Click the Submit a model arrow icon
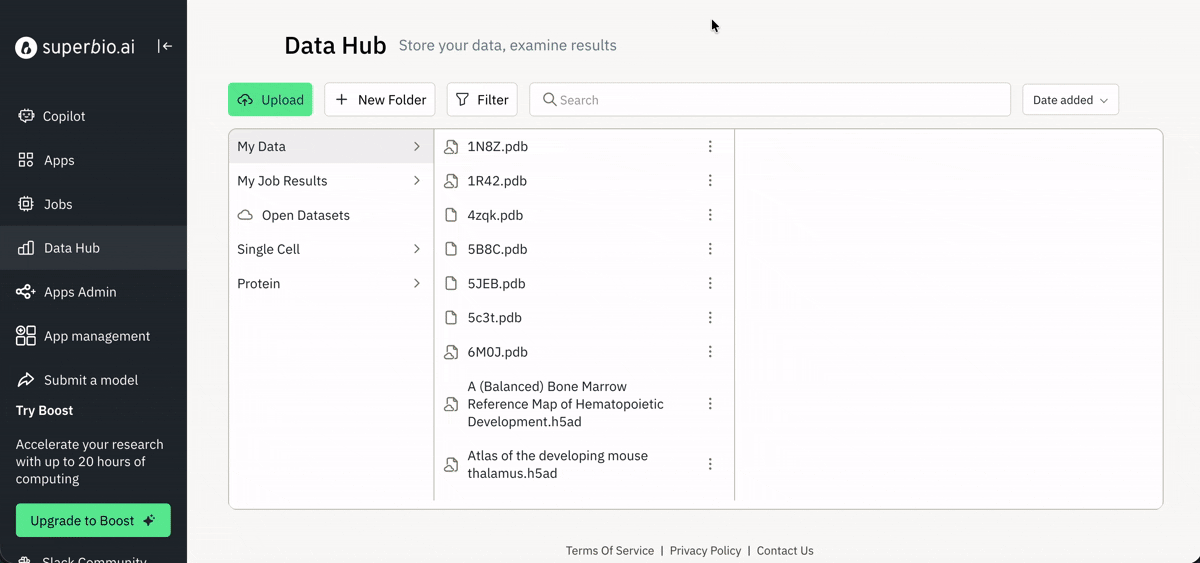The image size is (1200, 563). [x=26, y=380]
